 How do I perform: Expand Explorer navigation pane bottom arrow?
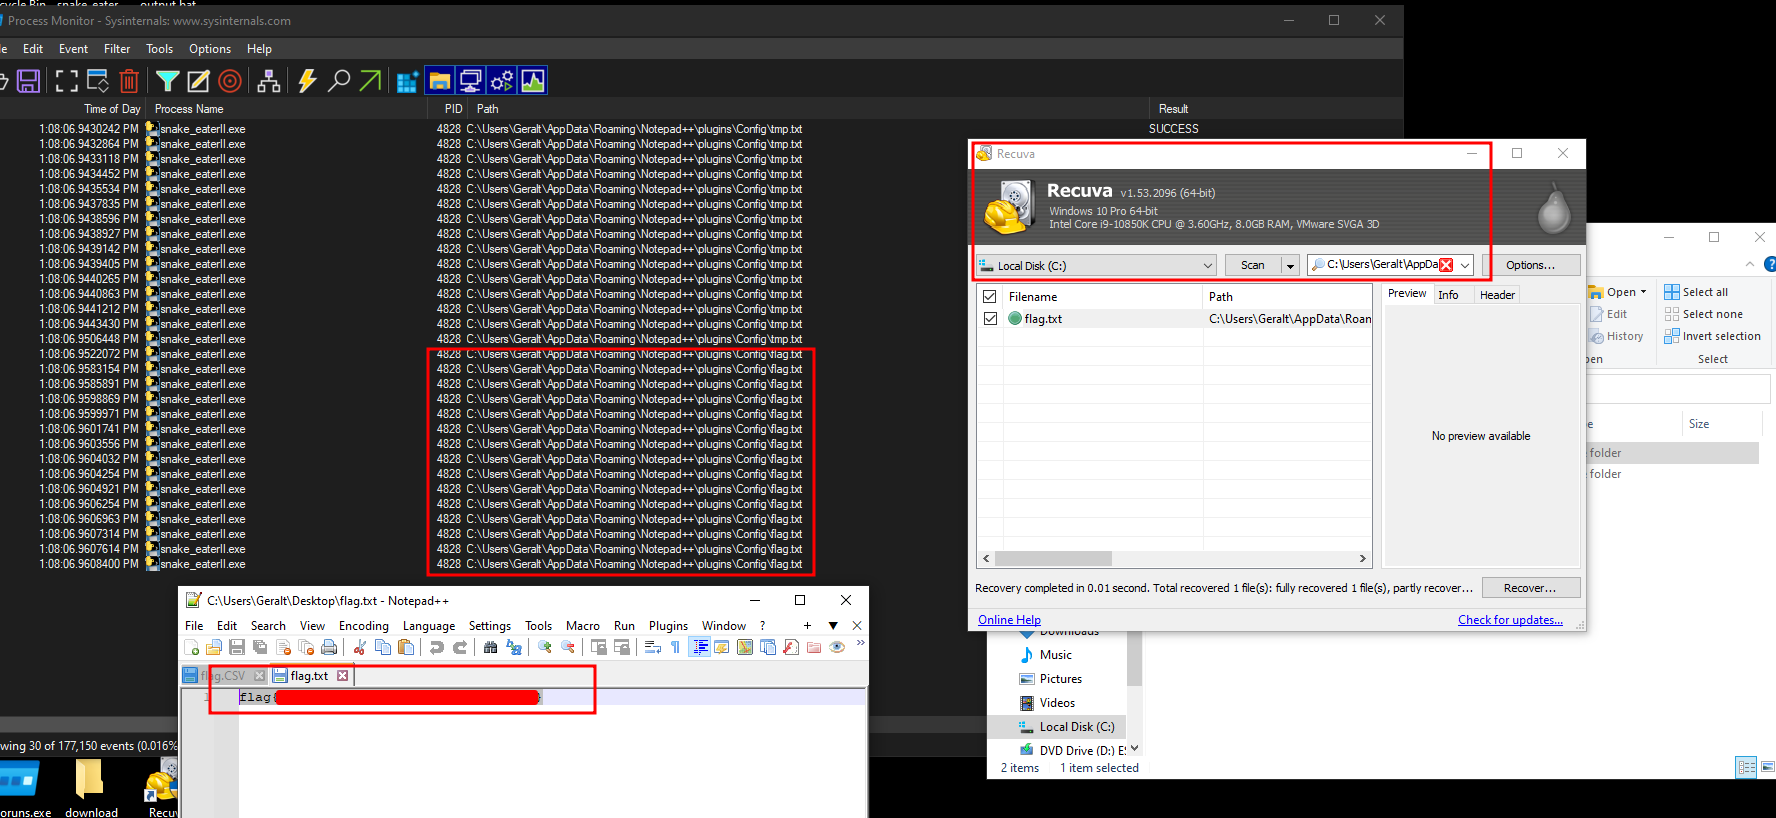tap(1134, 748)
